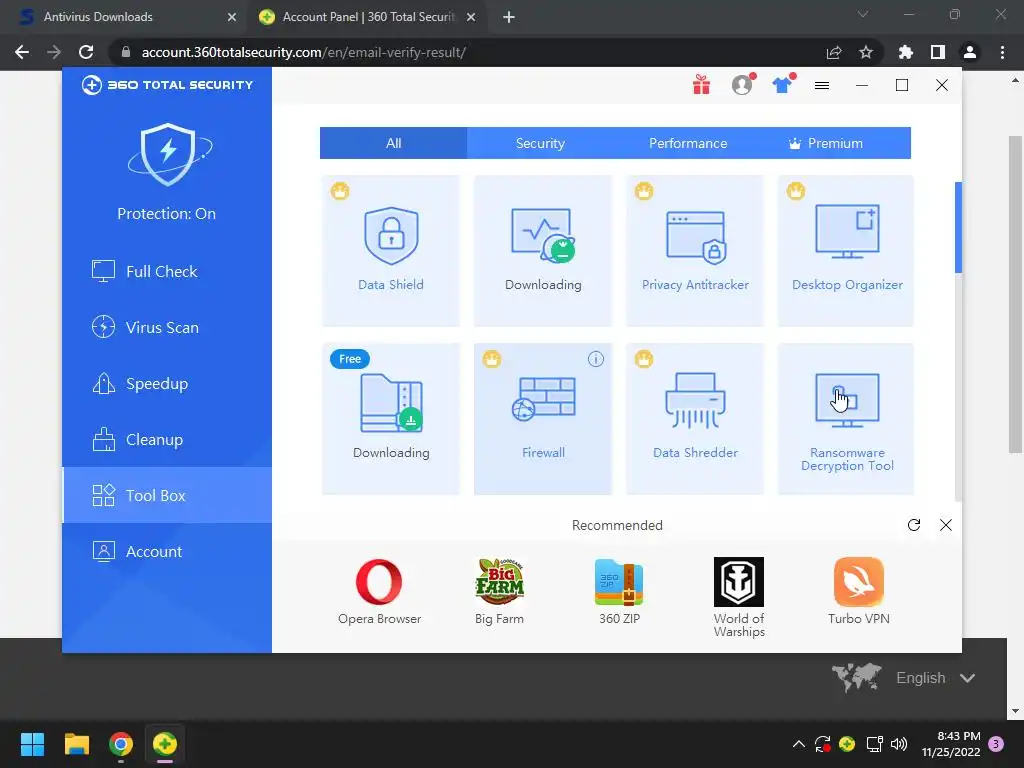Open Windows Start menu
The image size is (1024, 768).
click(x=32, y=744)
